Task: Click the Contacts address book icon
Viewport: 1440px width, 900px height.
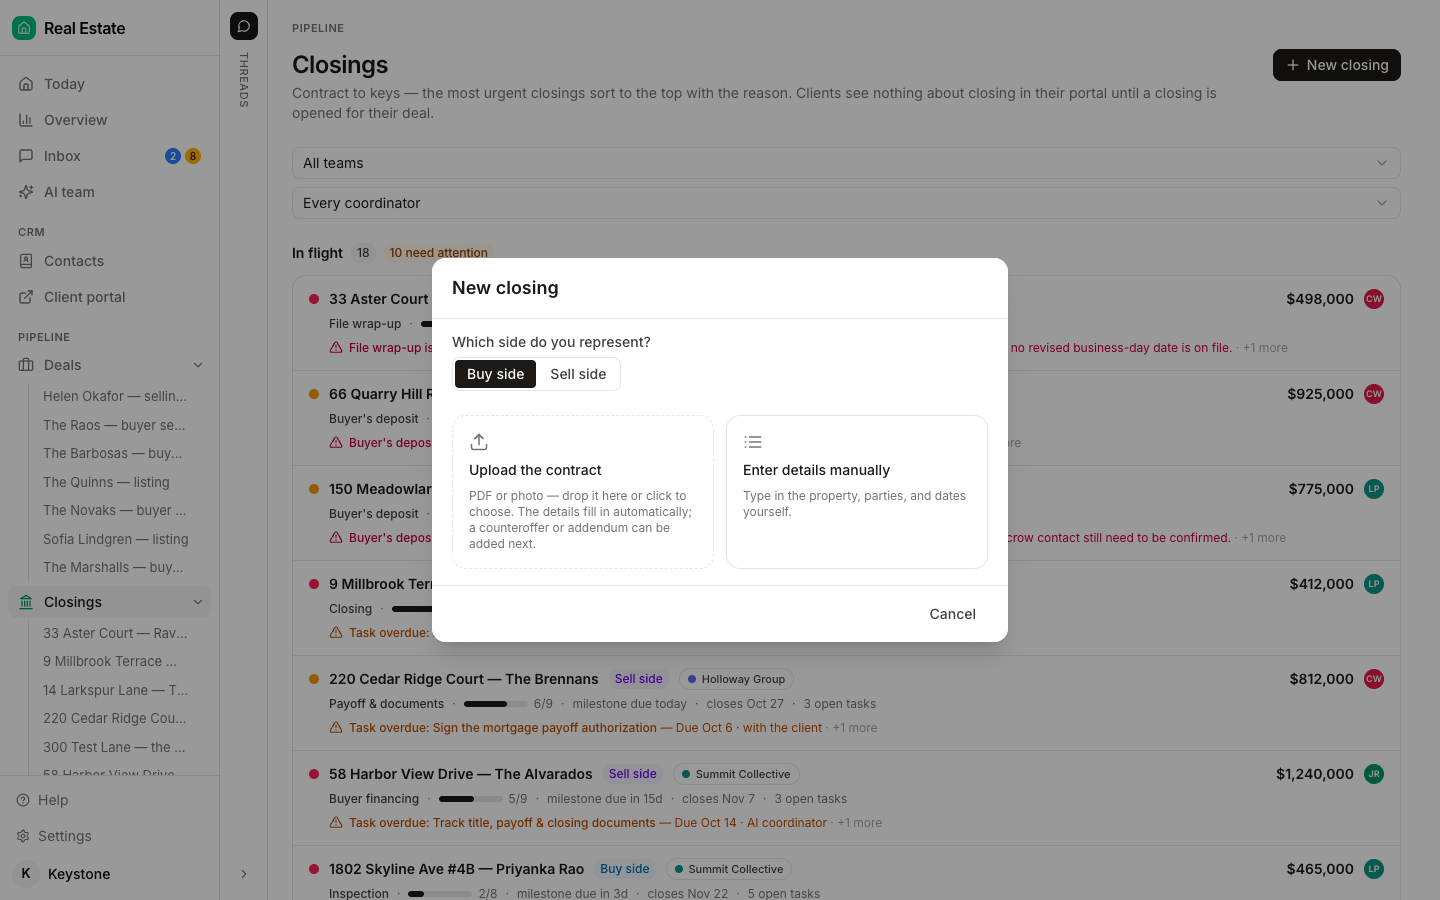Action: coord(26,261)
